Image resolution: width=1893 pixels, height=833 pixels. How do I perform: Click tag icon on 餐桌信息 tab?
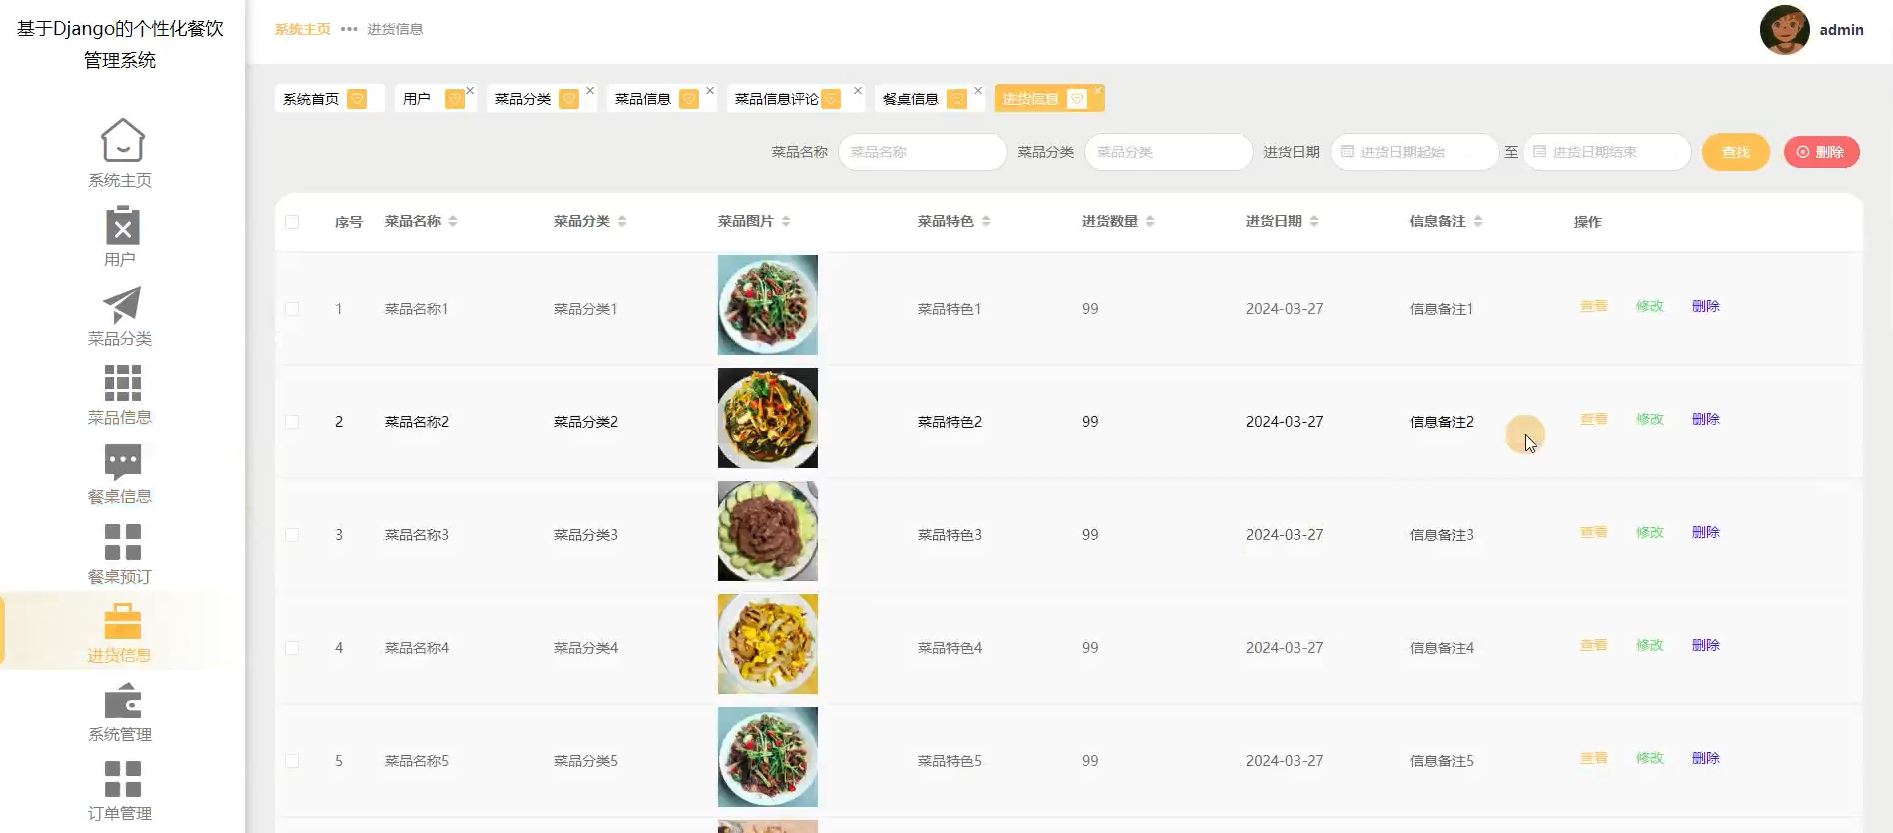(957, 98)
